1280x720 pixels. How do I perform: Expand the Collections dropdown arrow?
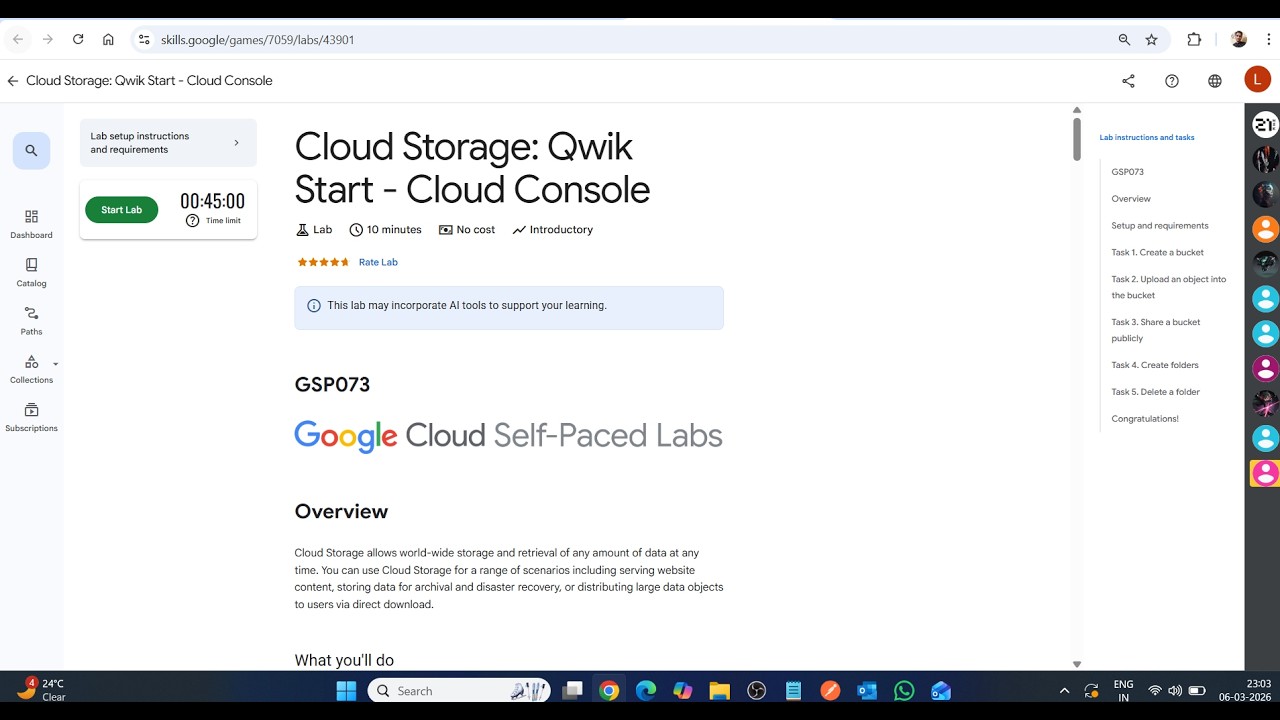[55, 364]
